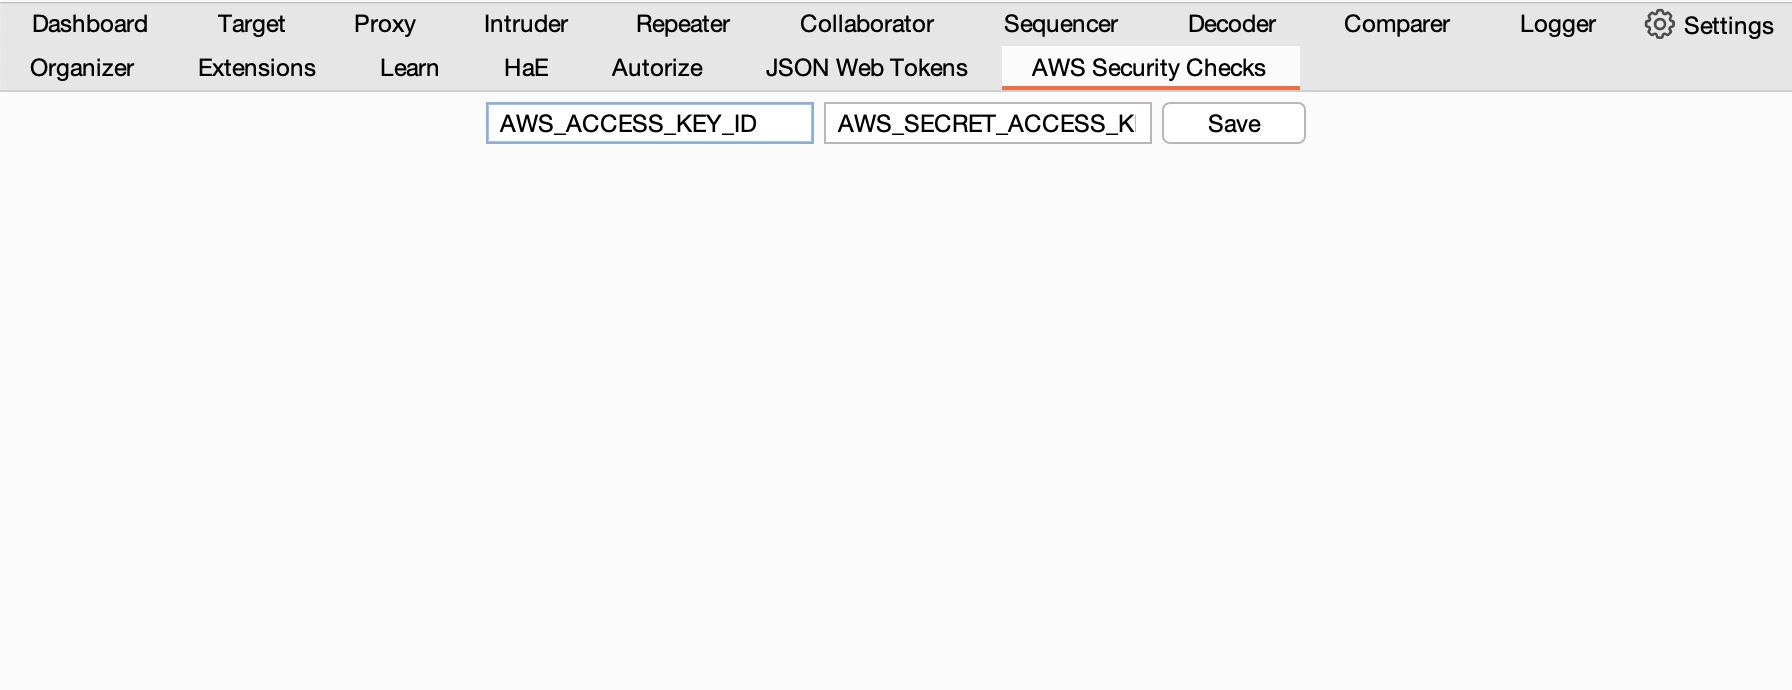Open the Target tab
The image size is (1792, 690).
click(250, 23)
